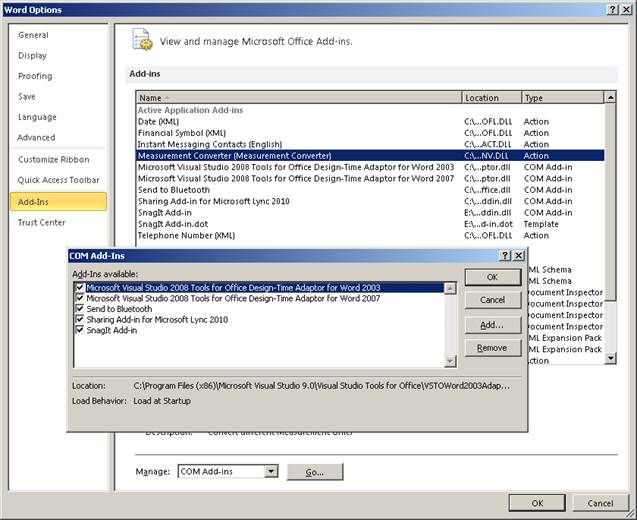
Task: Select Word 2007 Design-Time Adaptor in Word Options table
Action: tap(370, 178)
